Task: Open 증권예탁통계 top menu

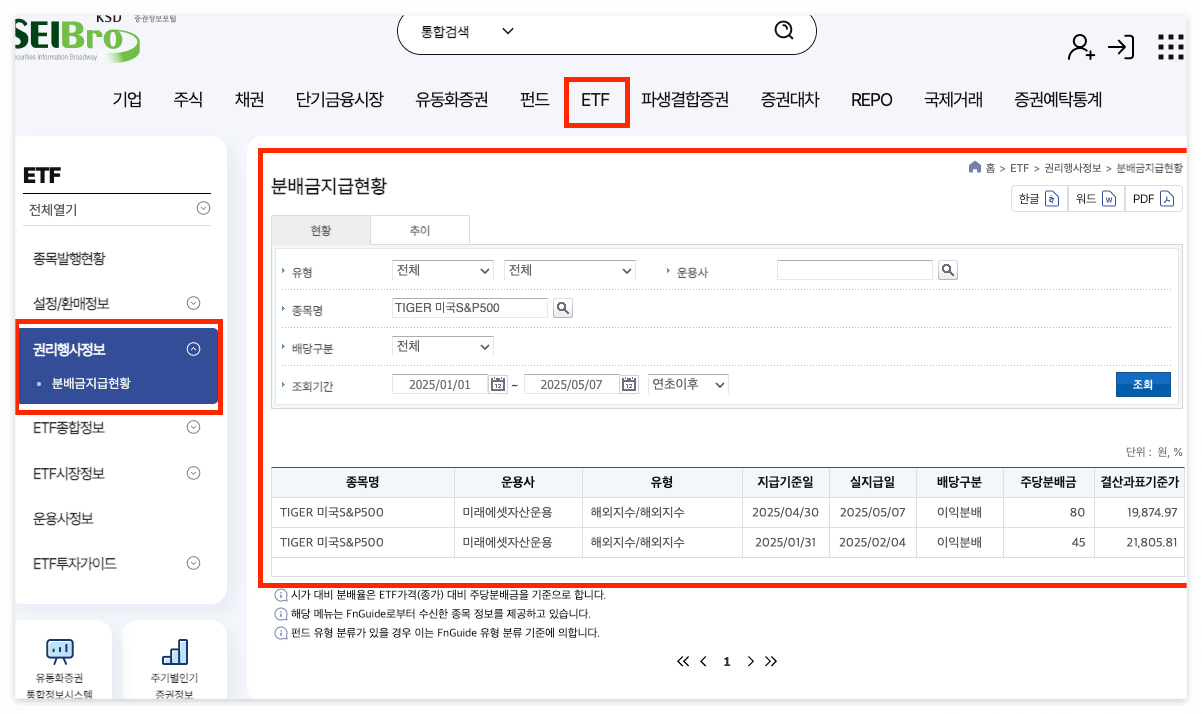Action: point(1058,100)
